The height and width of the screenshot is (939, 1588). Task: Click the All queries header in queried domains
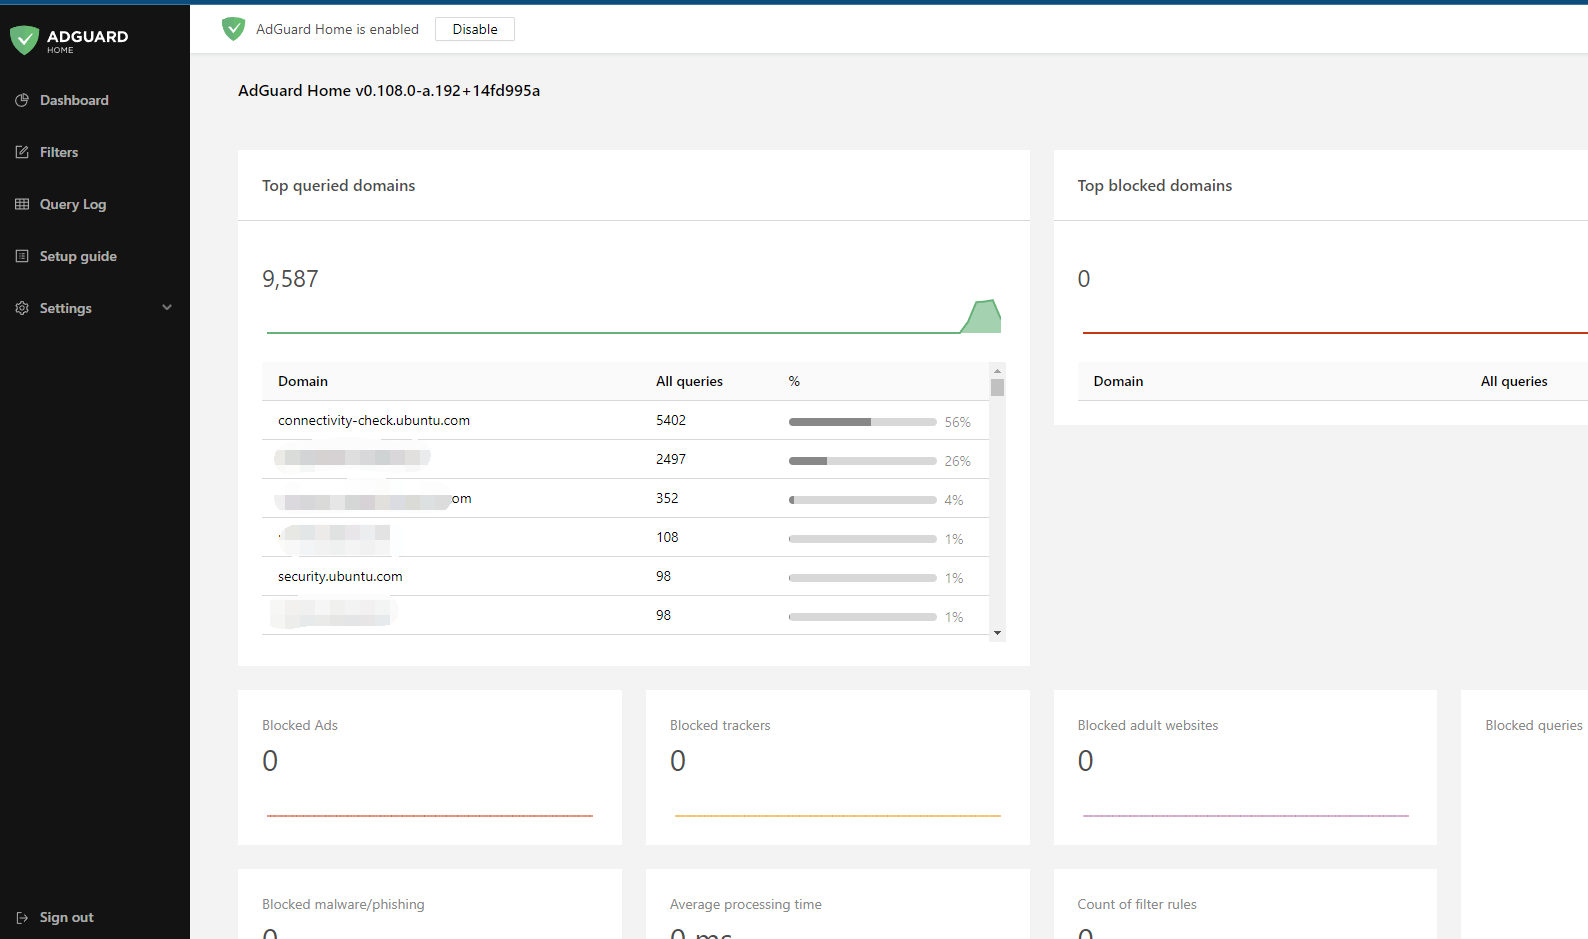point(689,381)
